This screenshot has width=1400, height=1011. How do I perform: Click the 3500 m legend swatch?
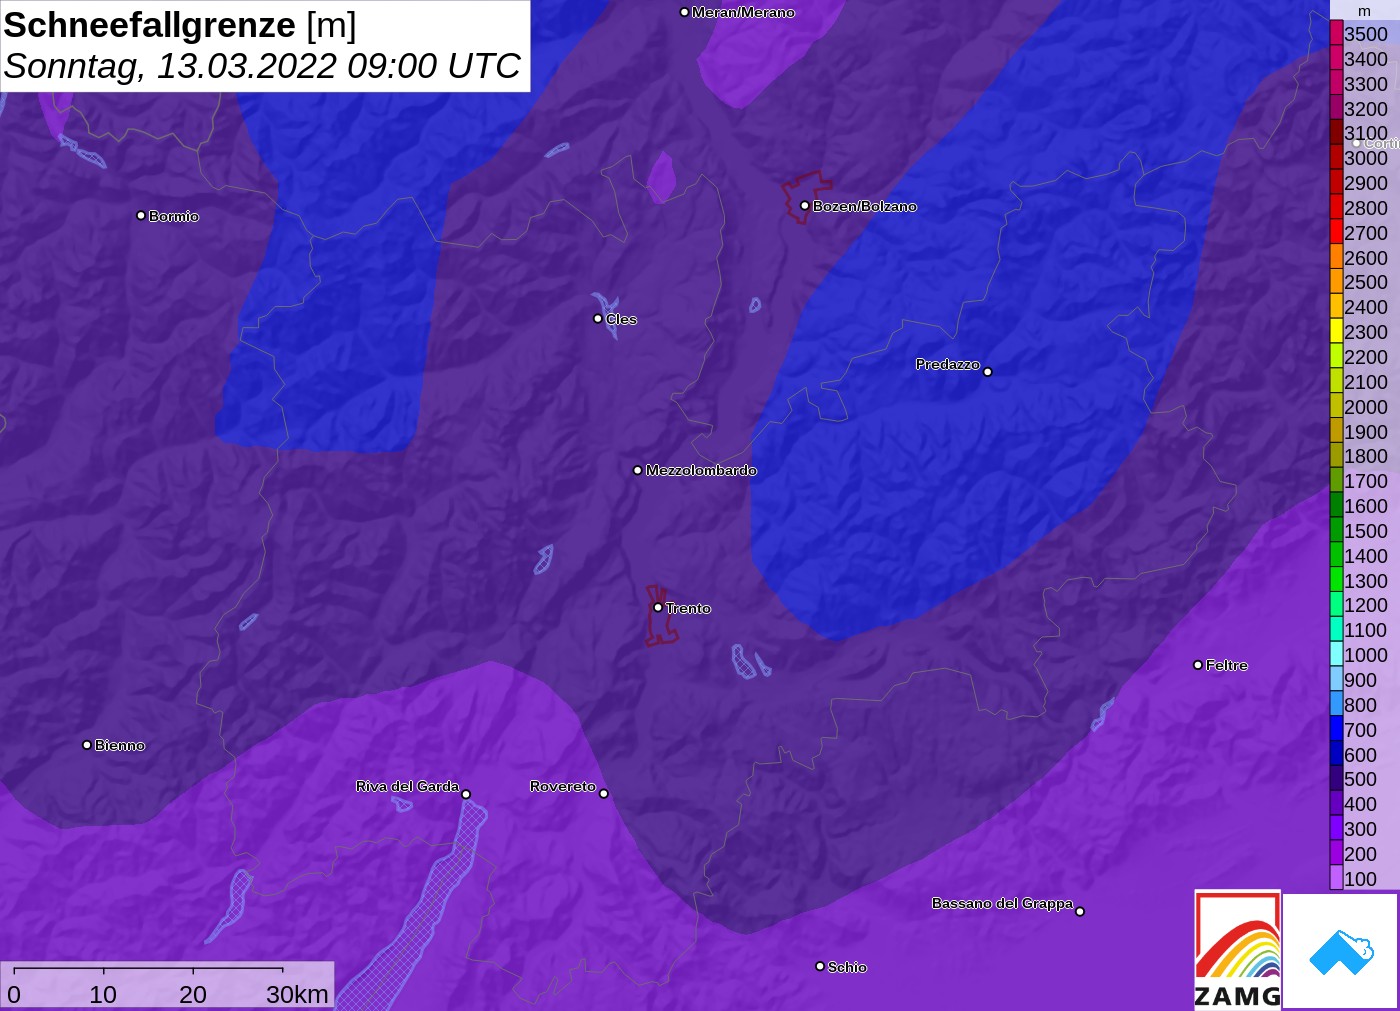(x=1336, y=33)
